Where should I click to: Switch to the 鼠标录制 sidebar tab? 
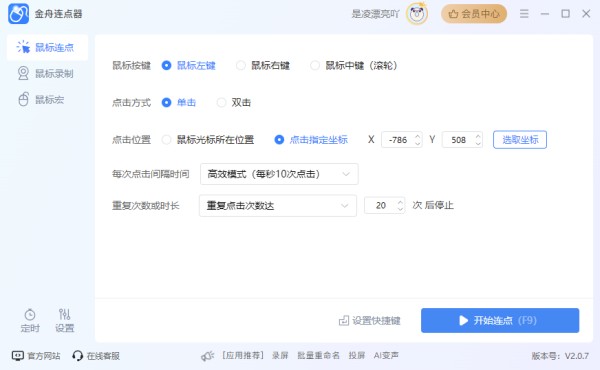pos(47,73)
